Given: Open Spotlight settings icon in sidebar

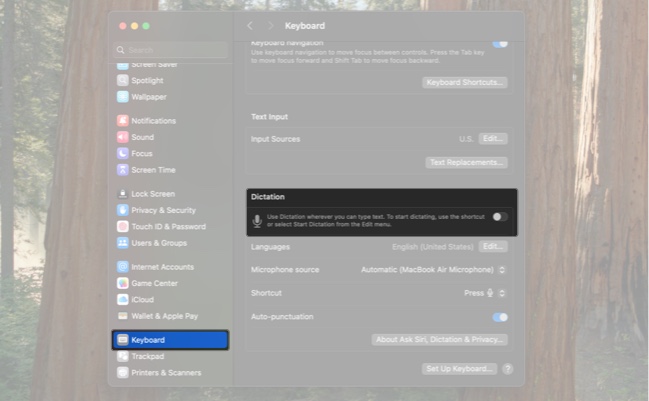Looking at the screenshot, I should tap(123, 80).
